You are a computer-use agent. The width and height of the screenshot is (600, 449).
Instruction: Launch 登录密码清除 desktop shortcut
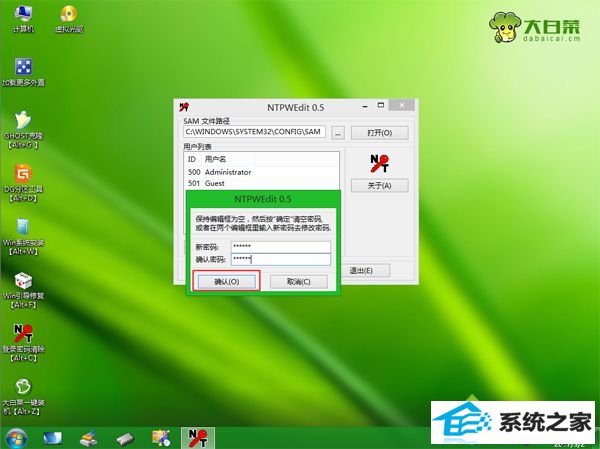[23, 343]
